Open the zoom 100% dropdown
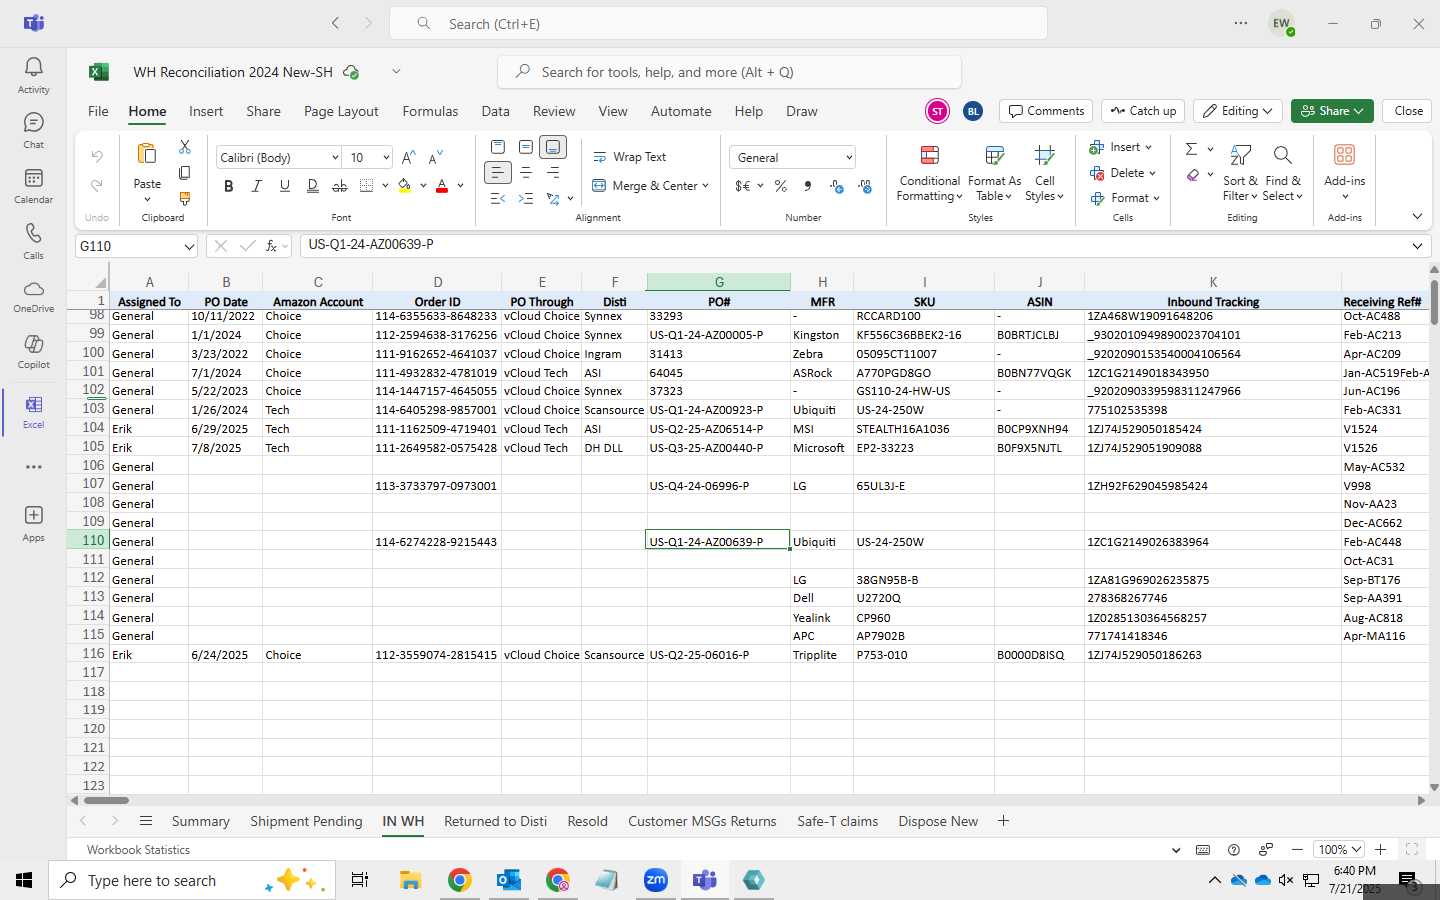The width and height of the screenshot is (1440, 900). tap(1340, 849)
